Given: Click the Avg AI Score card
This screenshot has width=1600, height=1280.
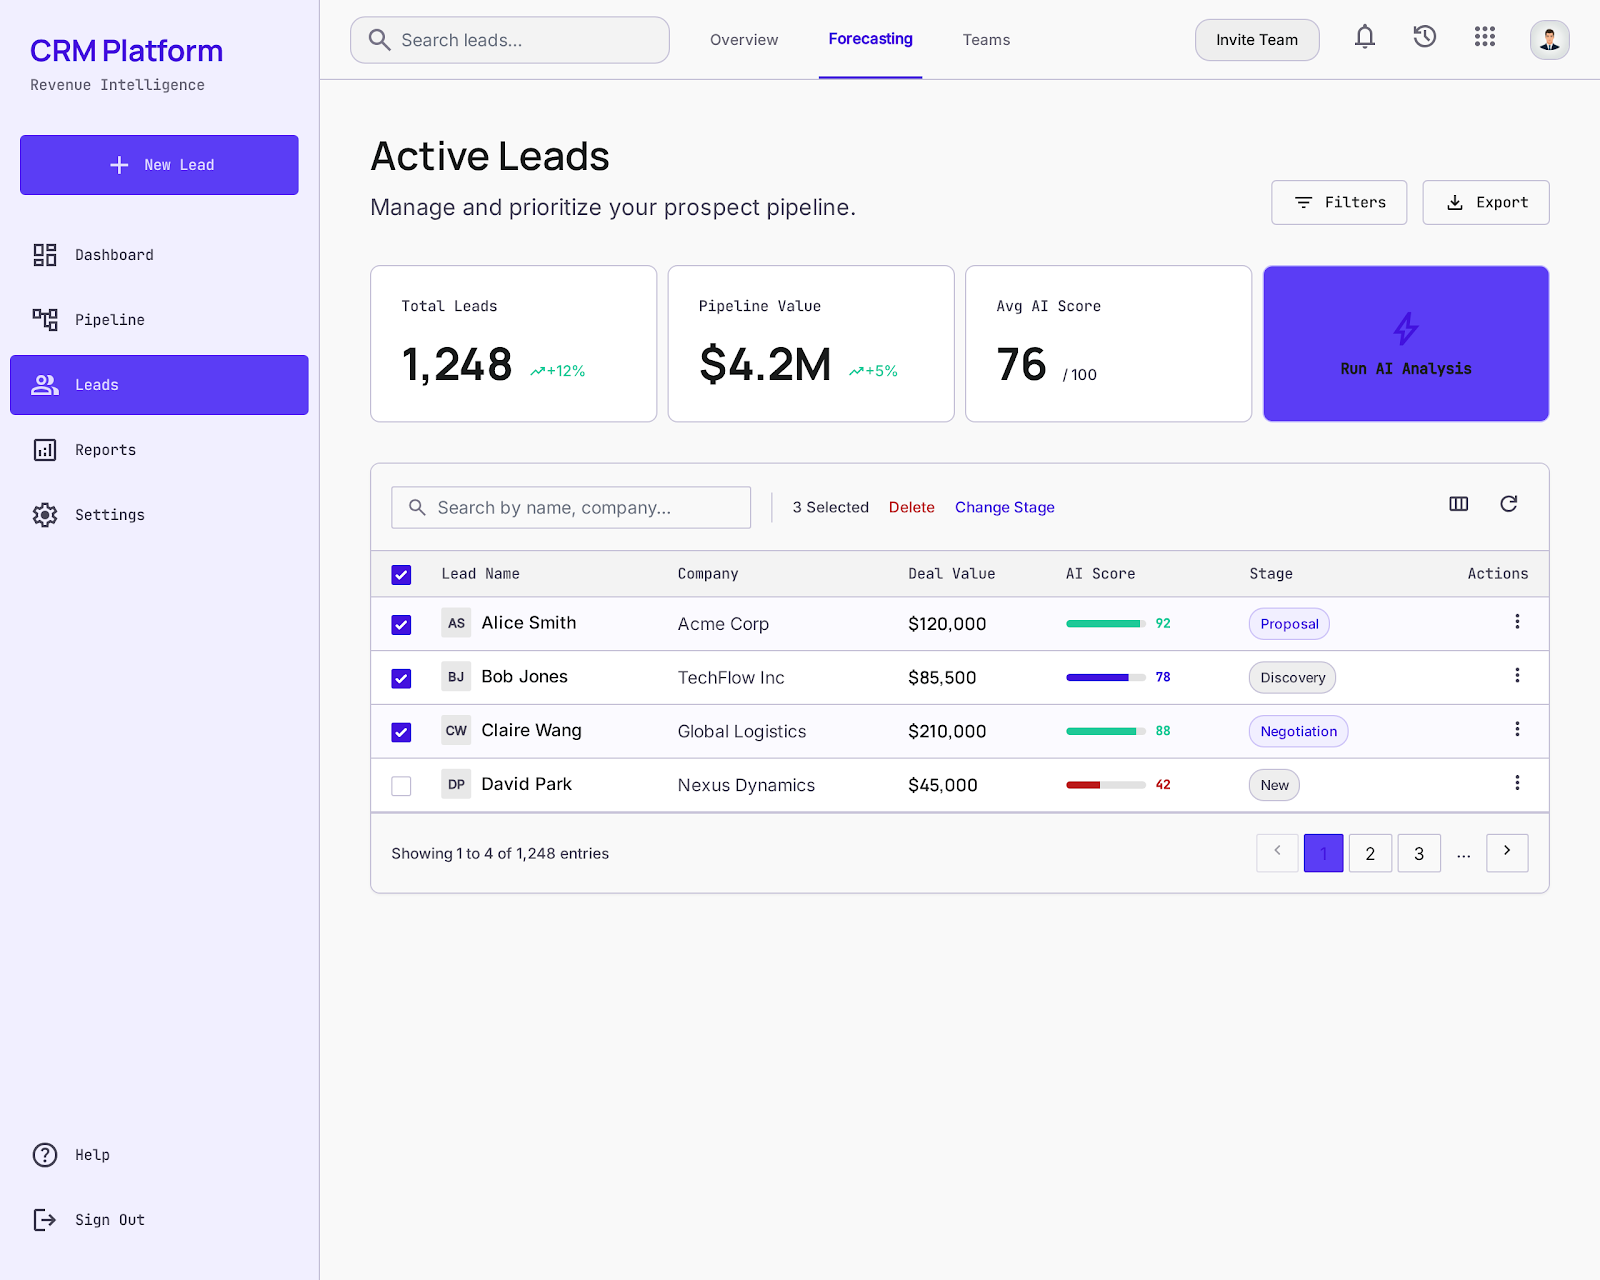Looking at the screenshot, I should pyautogui.click(x=1108, y=344).
